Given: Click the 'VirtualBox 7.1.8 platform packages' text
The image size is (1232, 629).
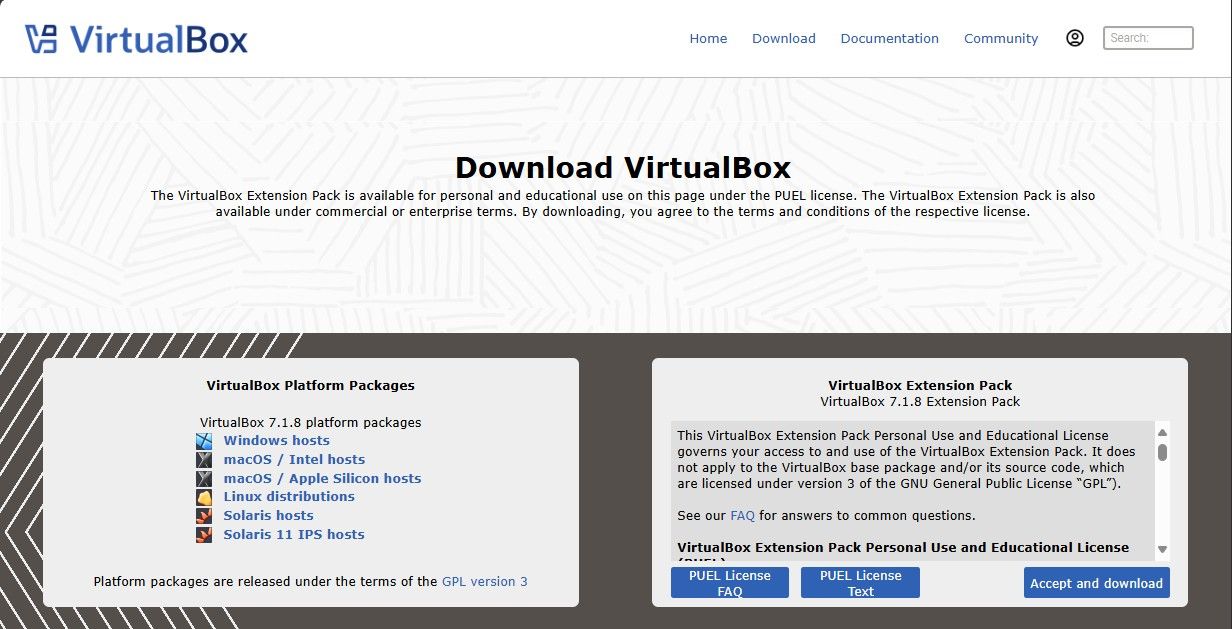Looking at the screenshot, I should point(311,423).
